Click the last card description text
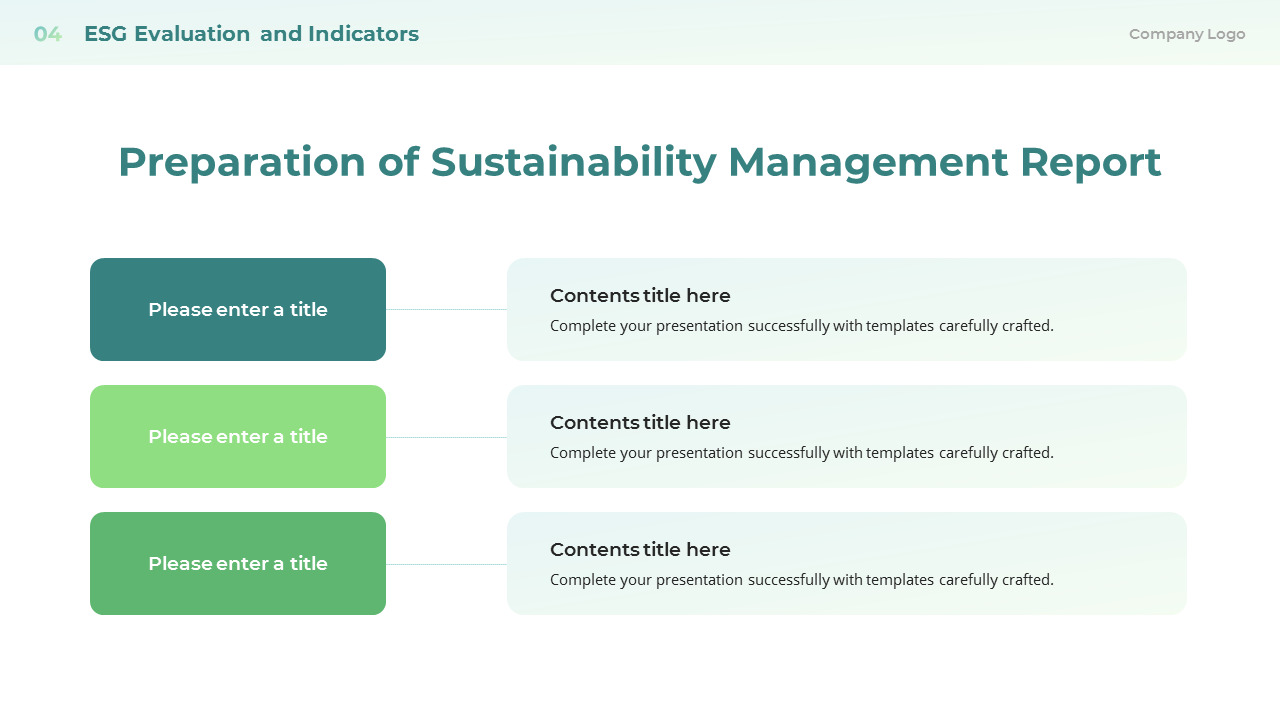Screen dimensions: 1280x720 801,579
